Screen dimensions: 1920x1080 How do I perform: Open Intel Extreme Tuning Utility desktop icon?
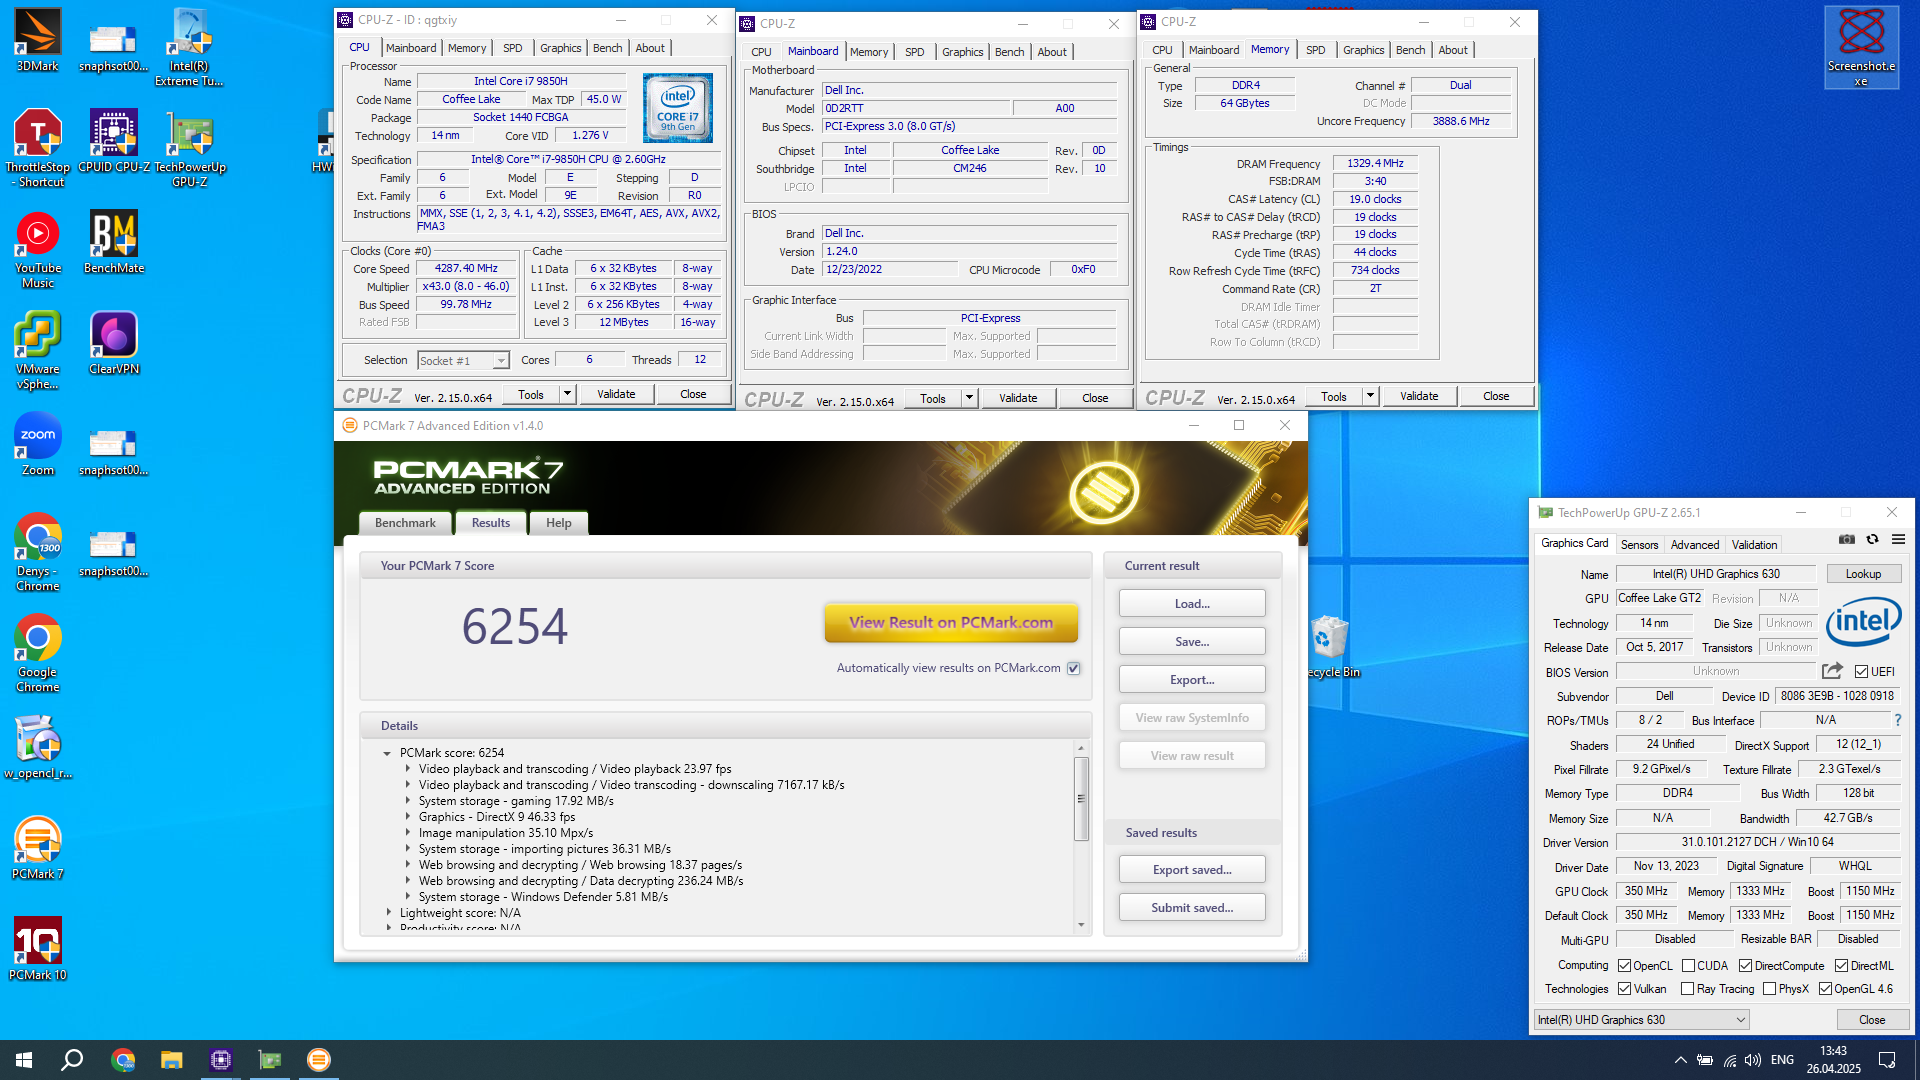[x=189, y=47]
